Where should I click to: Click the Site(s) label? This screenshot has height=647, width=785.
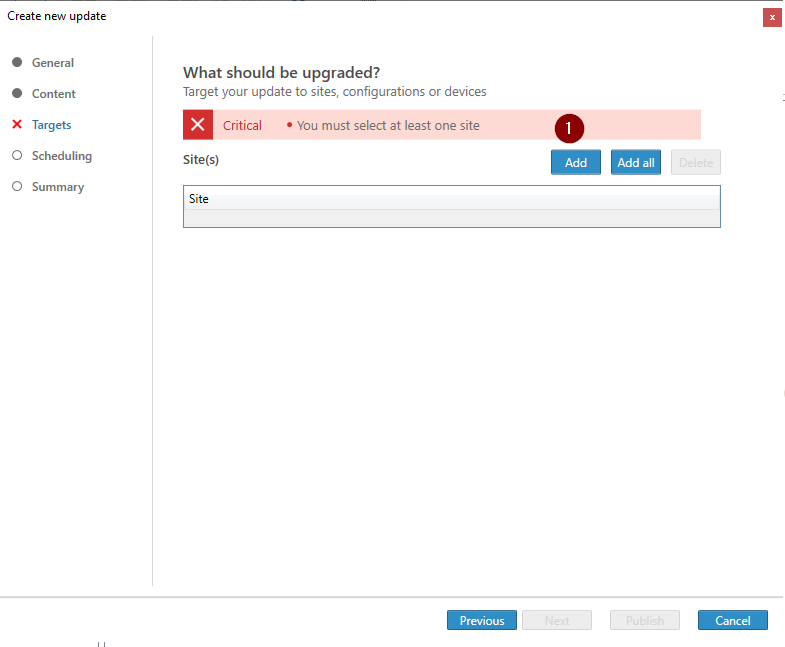pyautogui.click(x=201, y=159)
